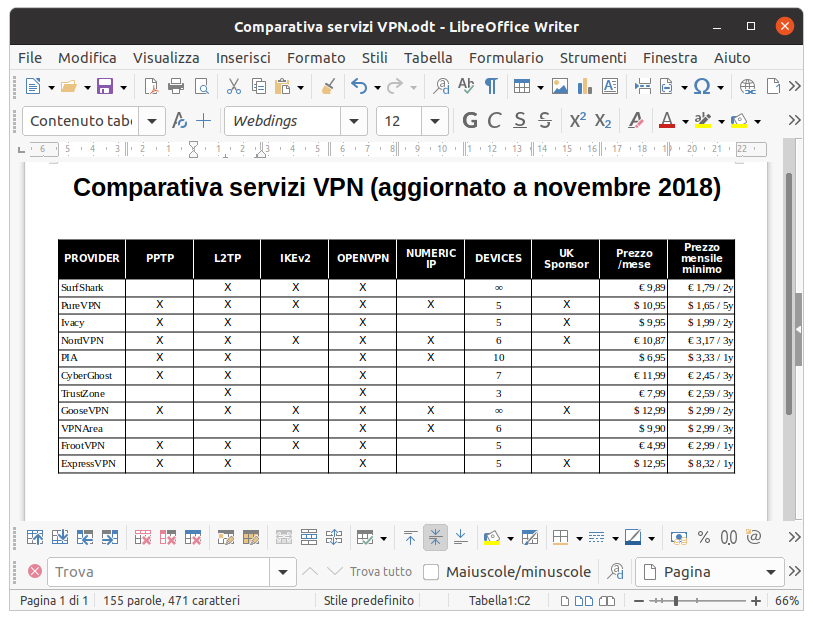Save document with the floppy icon
The image size is (813, 620).
tap(105, 86)
